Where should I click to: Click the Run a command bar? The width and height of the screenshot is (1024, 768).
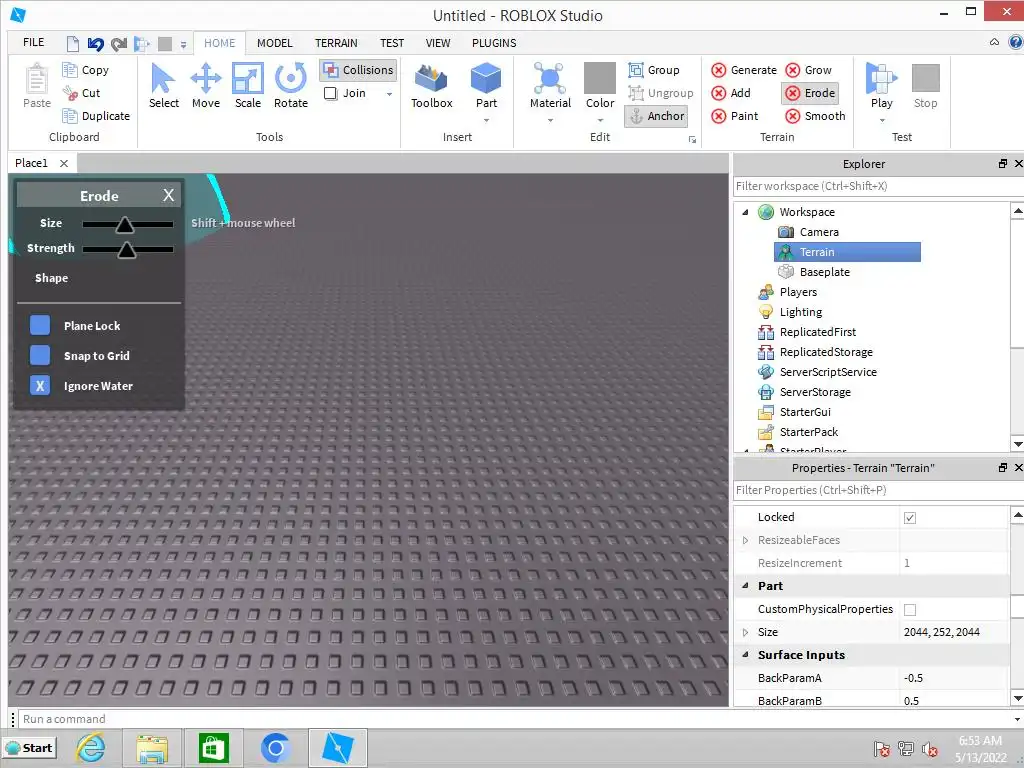pos(519,719)
